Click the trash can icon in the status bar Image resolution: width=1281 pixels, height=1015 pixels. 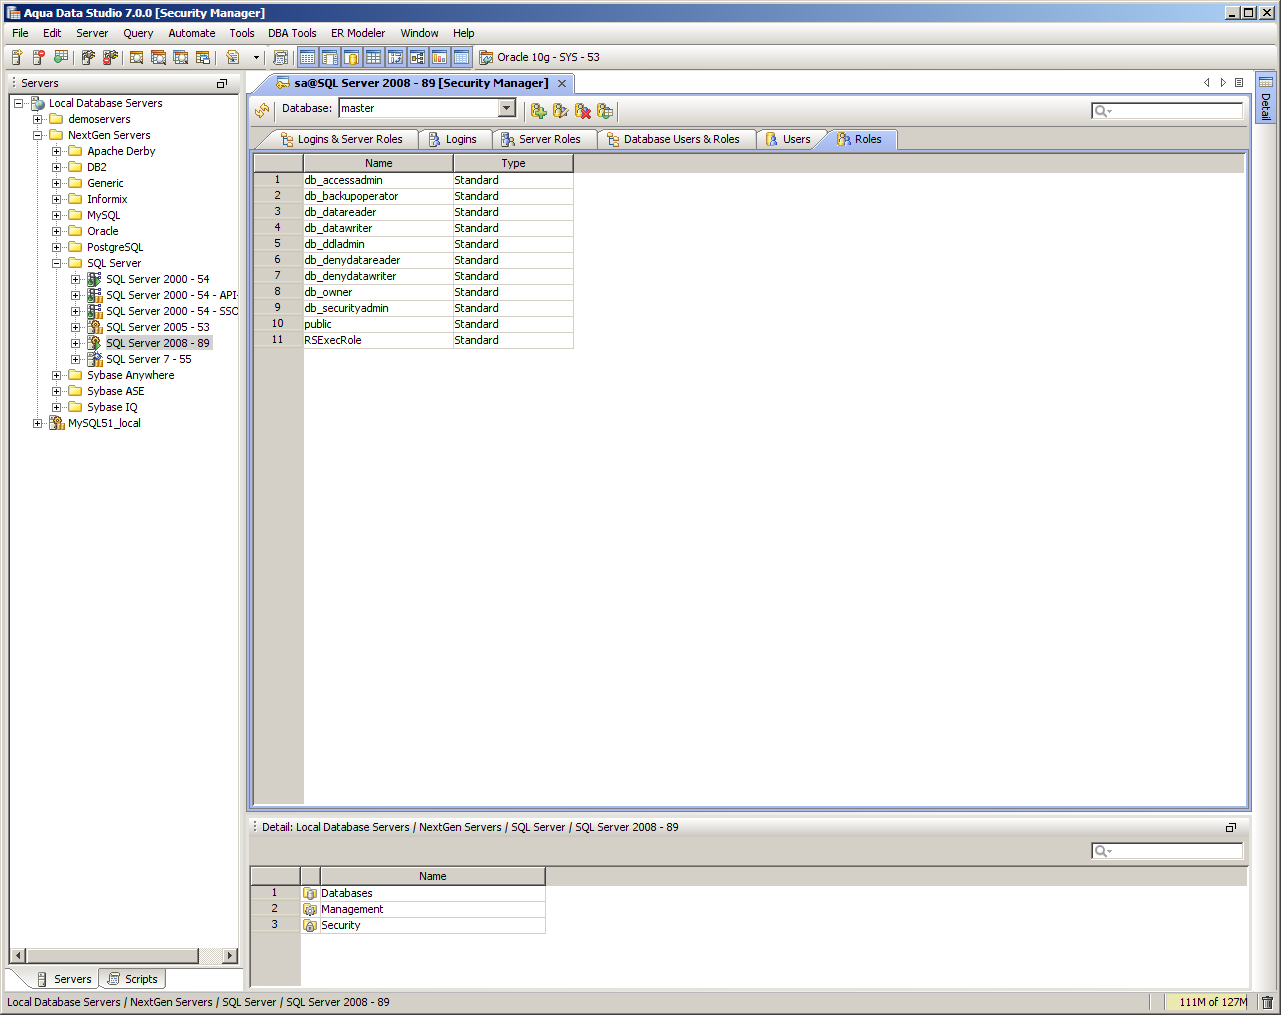coord(1267,1002)
